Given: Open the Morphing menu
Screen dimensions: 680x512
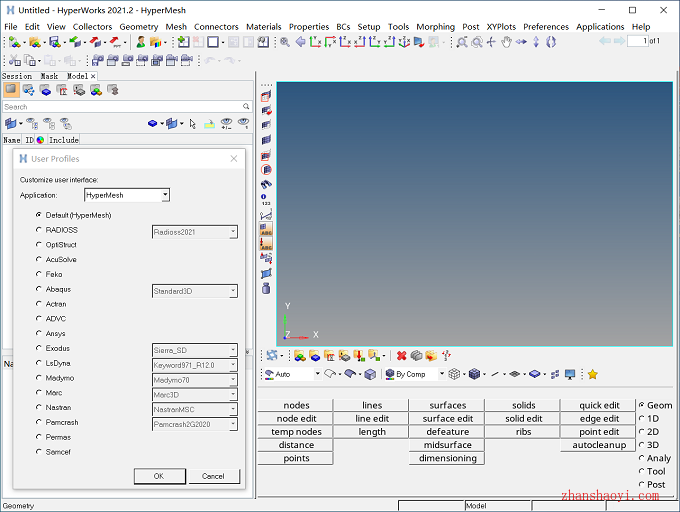Looking at the screenshot, I should click(x=435, y=27).
